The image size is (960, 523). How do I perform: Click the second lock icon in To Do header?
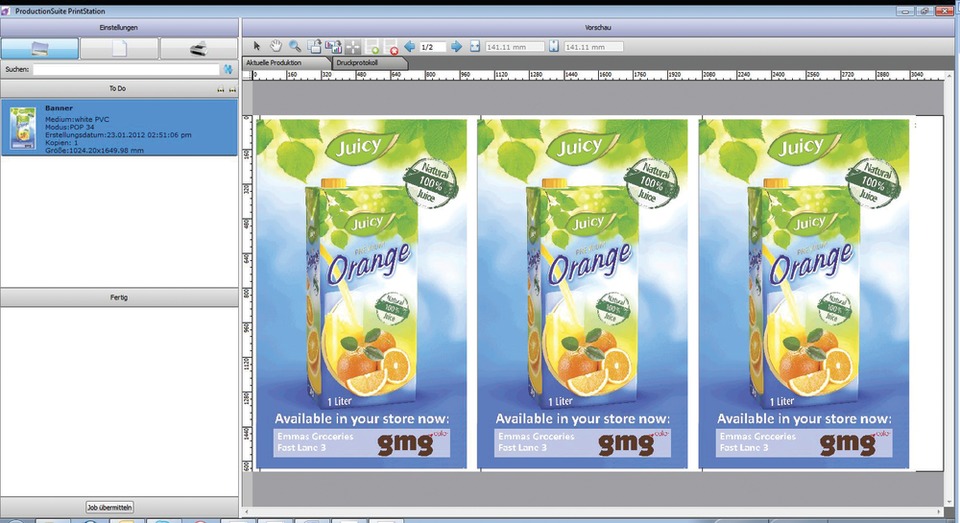(x=232, y=89)
